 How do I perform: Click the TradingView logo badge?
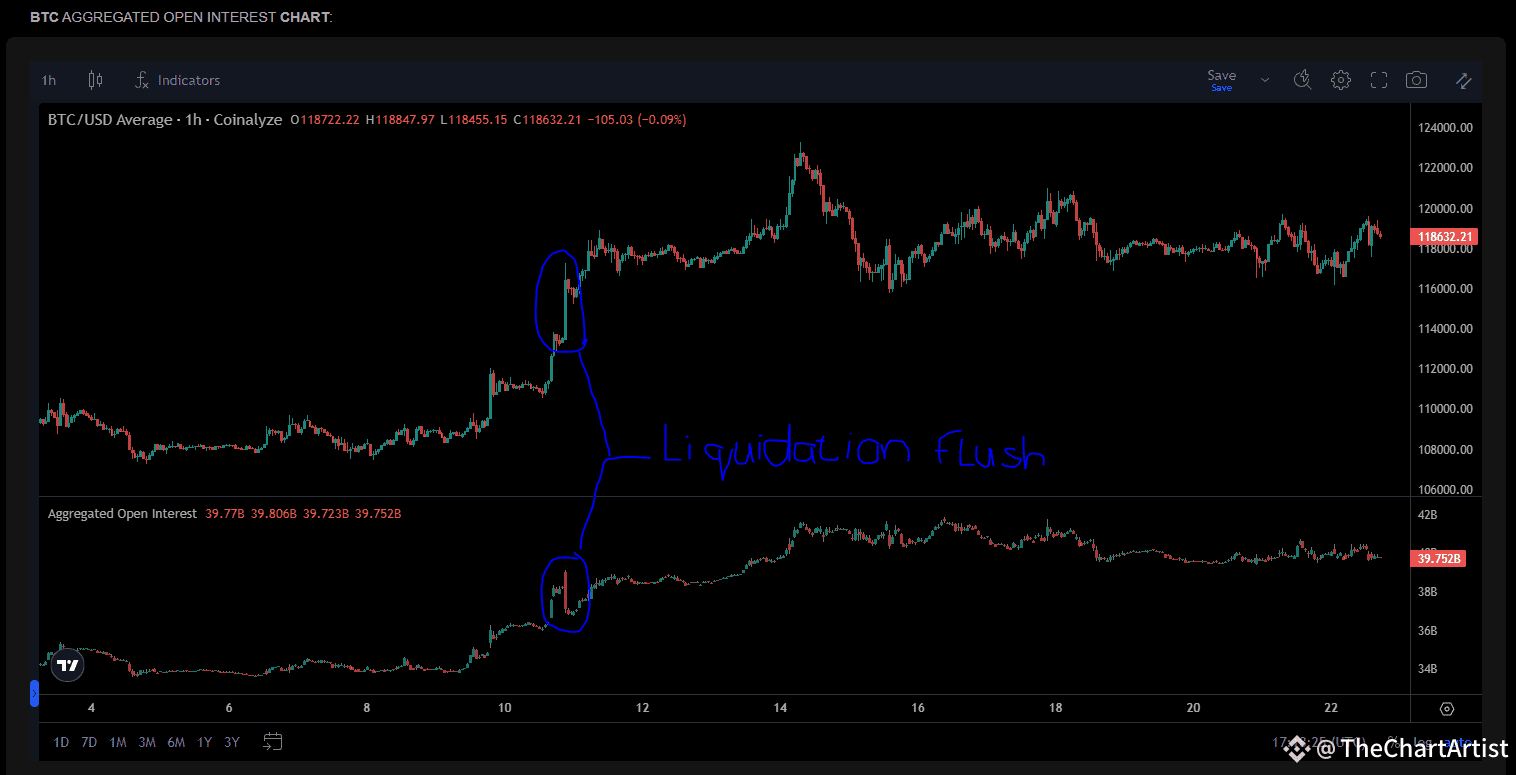click(x=67, y=665)
